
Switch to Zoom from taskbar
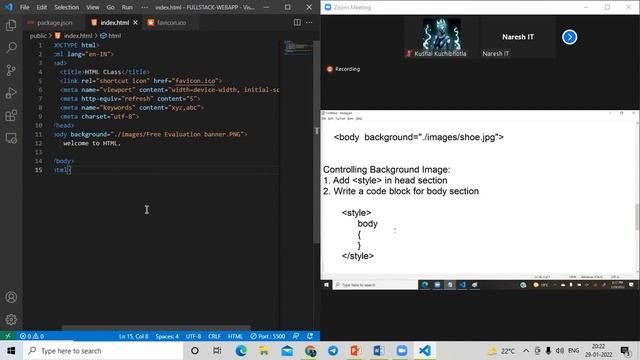pos(402,351)
